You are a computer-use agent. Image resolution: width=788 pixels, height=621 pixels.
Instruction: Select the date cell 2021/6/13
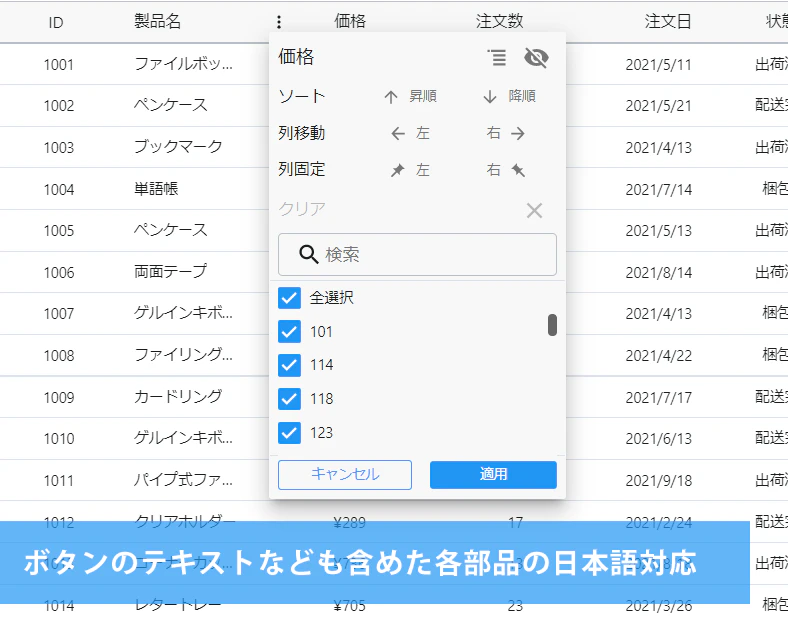tap(658, 439)
